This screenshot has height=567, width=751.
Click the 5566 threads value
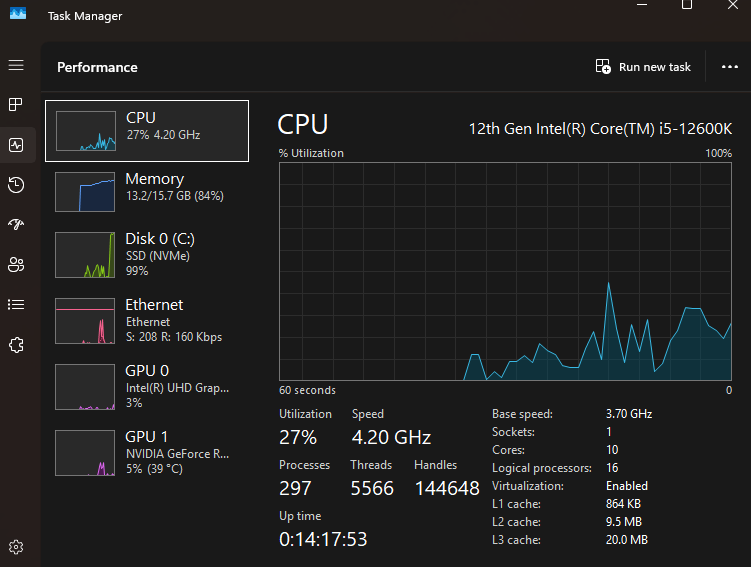(x=372, y=488)
